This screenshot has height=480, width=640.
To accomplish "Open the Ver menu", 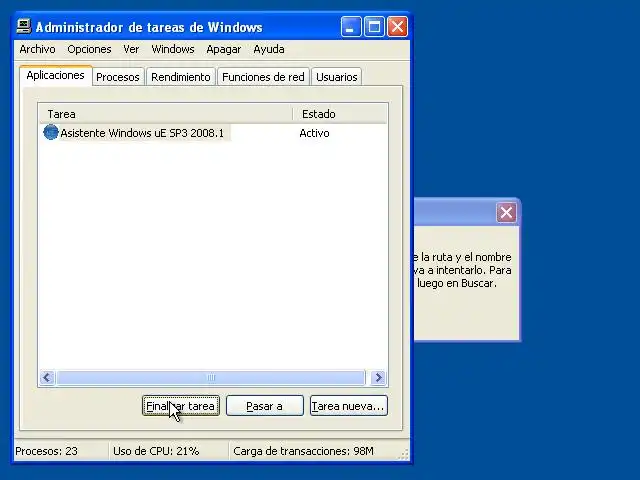I will [x=131, y=49].
